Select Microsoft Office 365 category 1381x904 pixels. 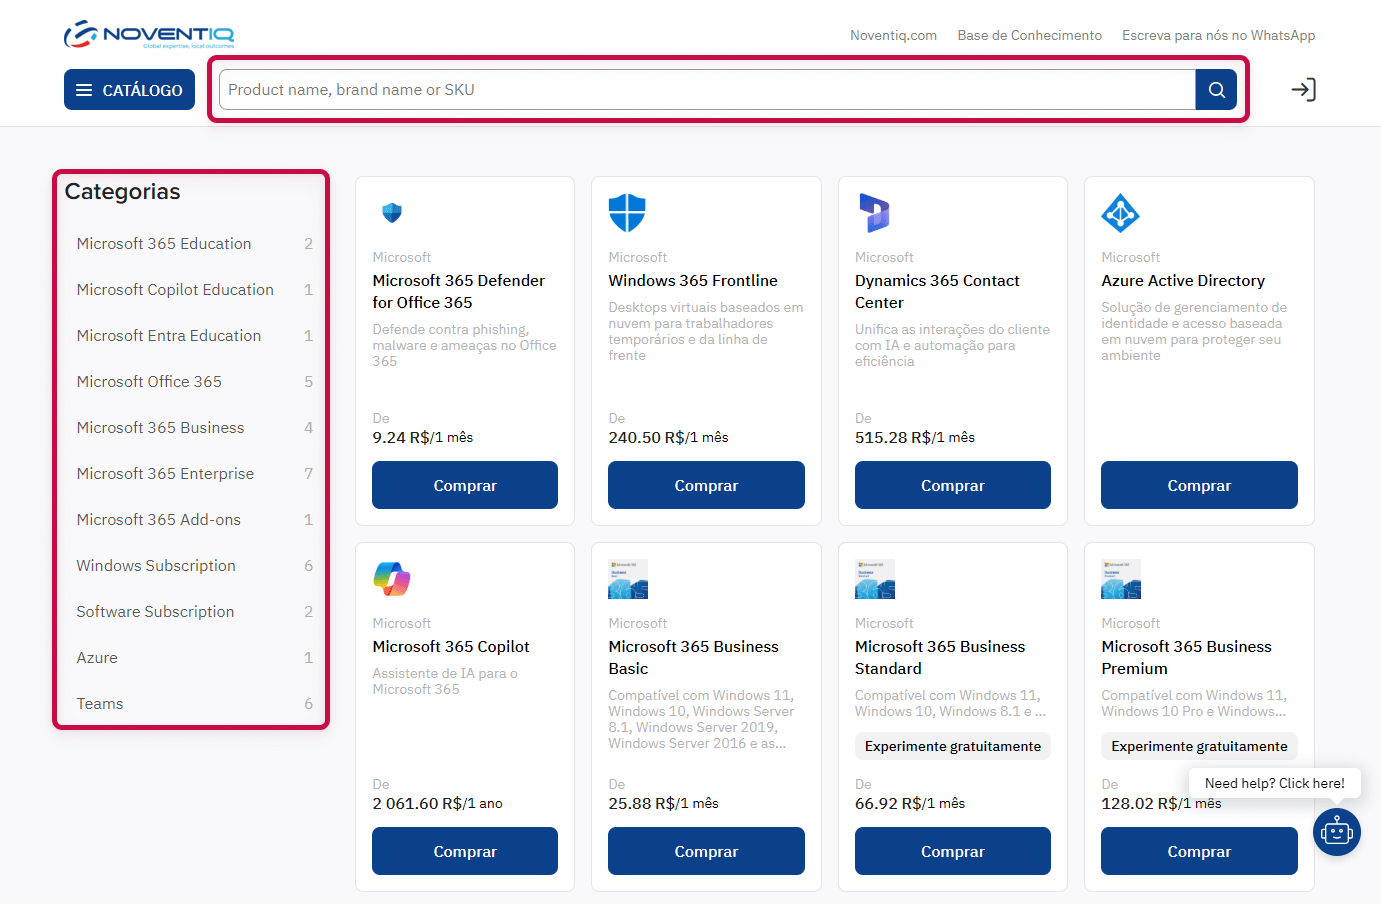tap(149, 382)
